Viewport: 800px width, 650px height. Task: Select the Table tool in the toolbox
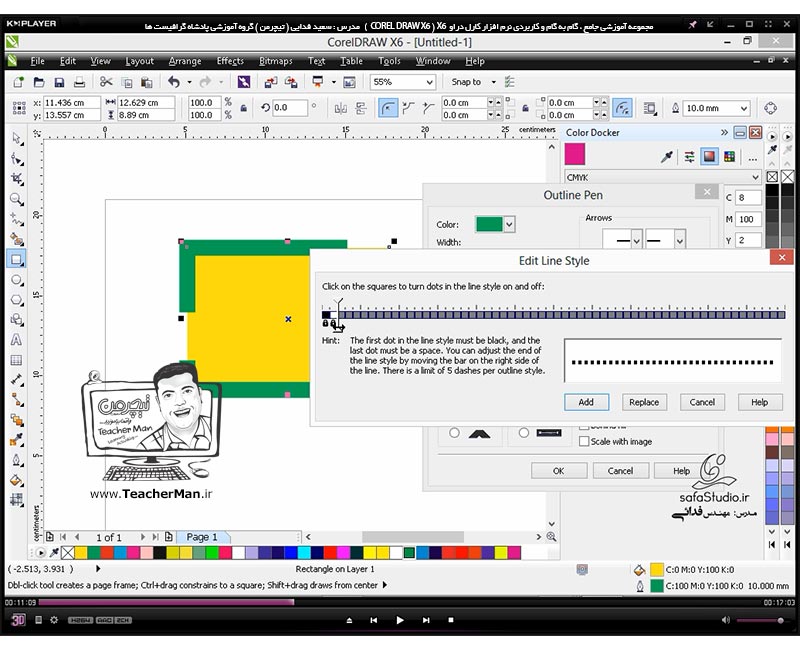point(17,360)
